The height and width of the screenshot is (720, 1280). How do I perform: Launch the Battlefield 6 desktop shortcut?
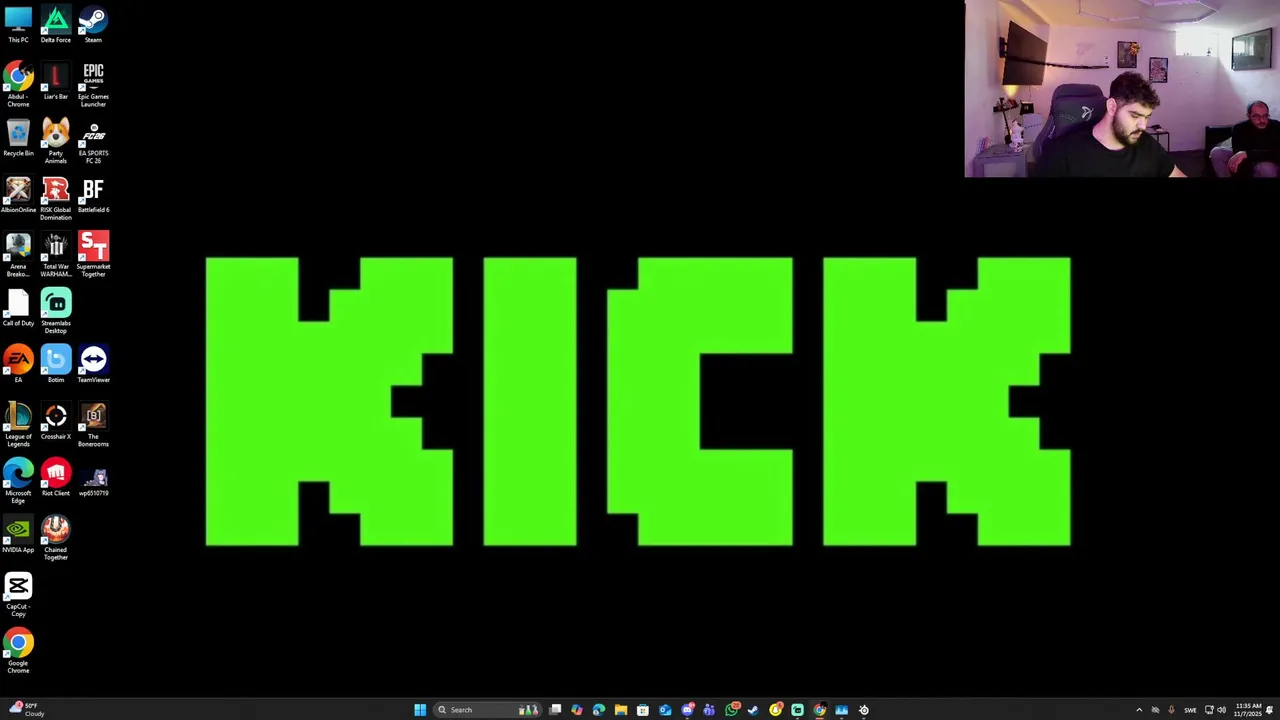click(x=93, y=195)
